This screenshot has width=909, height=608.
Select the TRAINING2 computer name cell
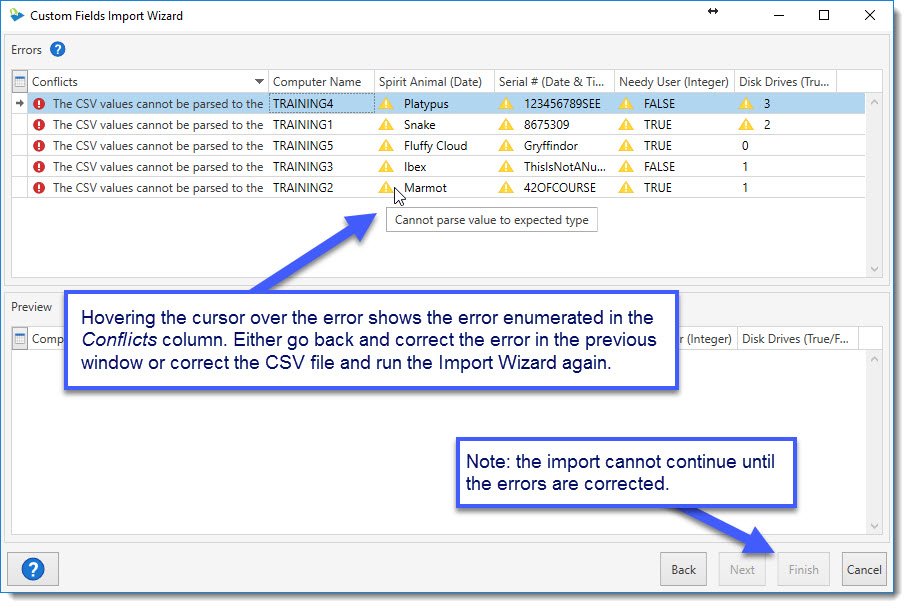pos(321,188)
